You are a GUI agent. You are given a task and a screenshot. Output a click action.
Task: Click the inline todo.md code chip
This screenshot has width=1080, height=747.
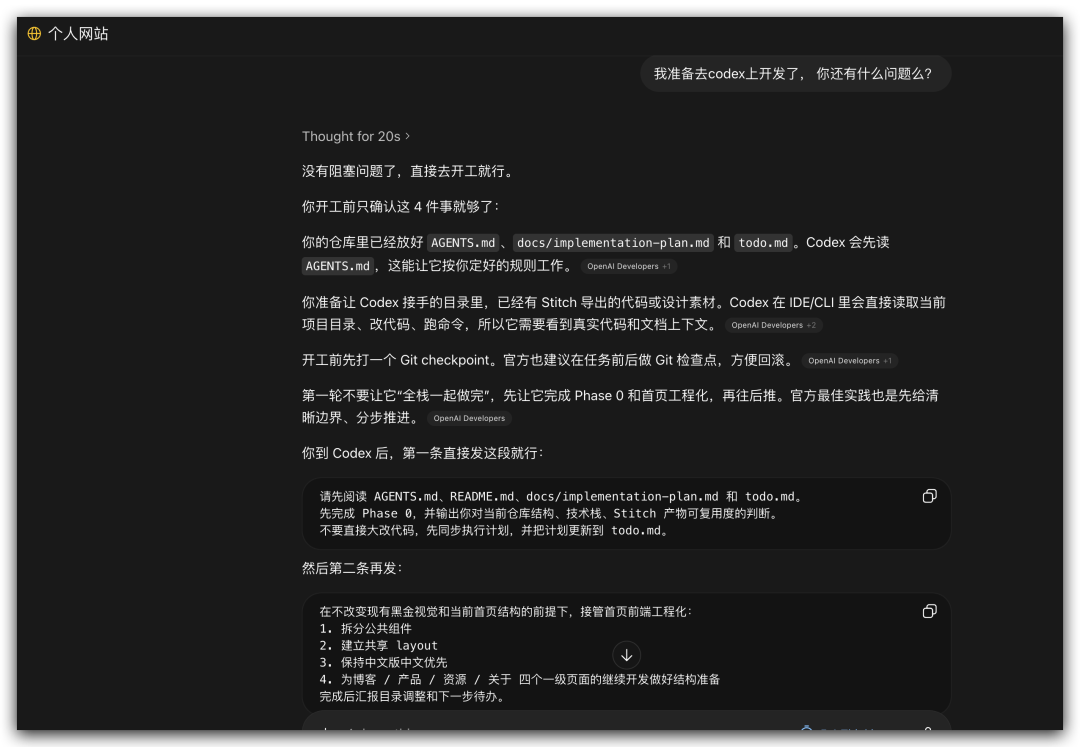[x=763, y=242]
